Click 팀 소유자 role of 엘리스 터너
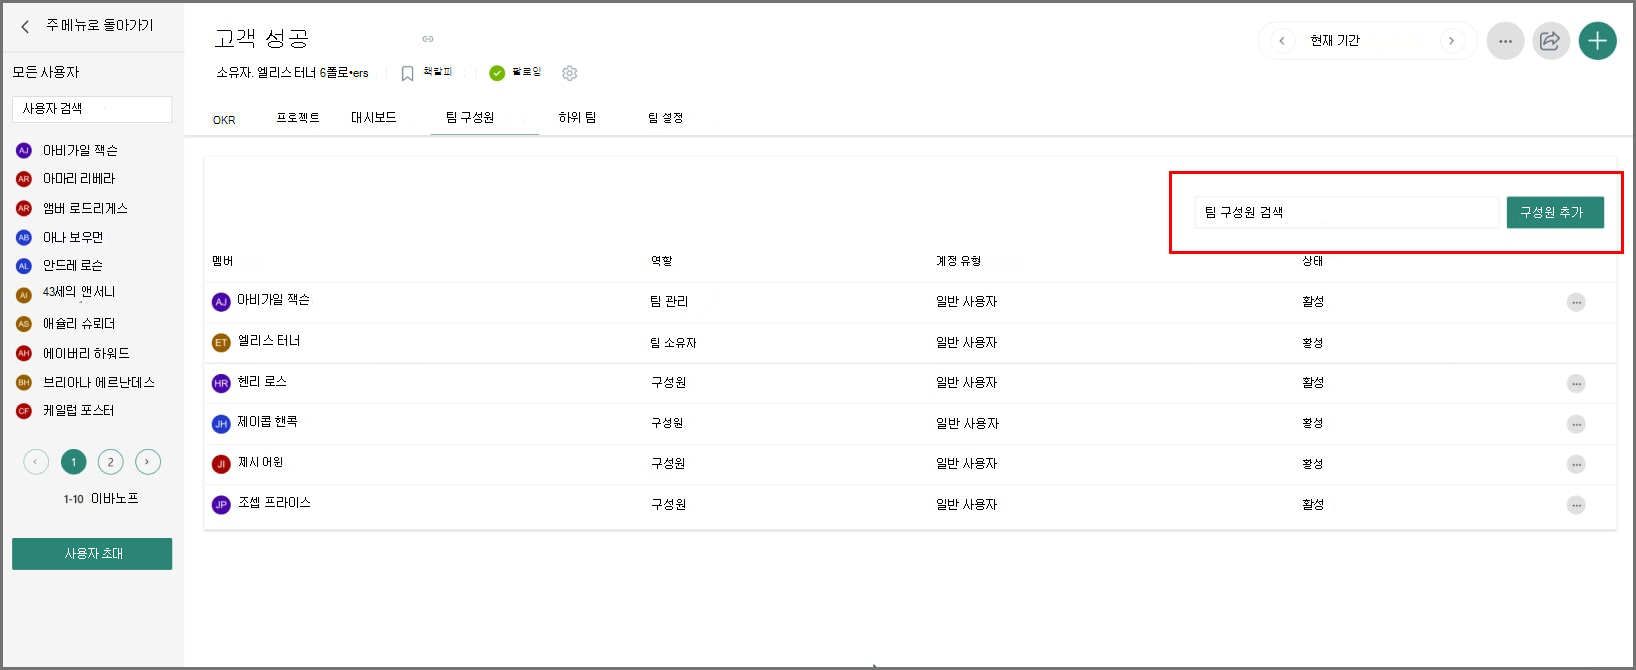The image size is (1636, 670). point(673,343)
